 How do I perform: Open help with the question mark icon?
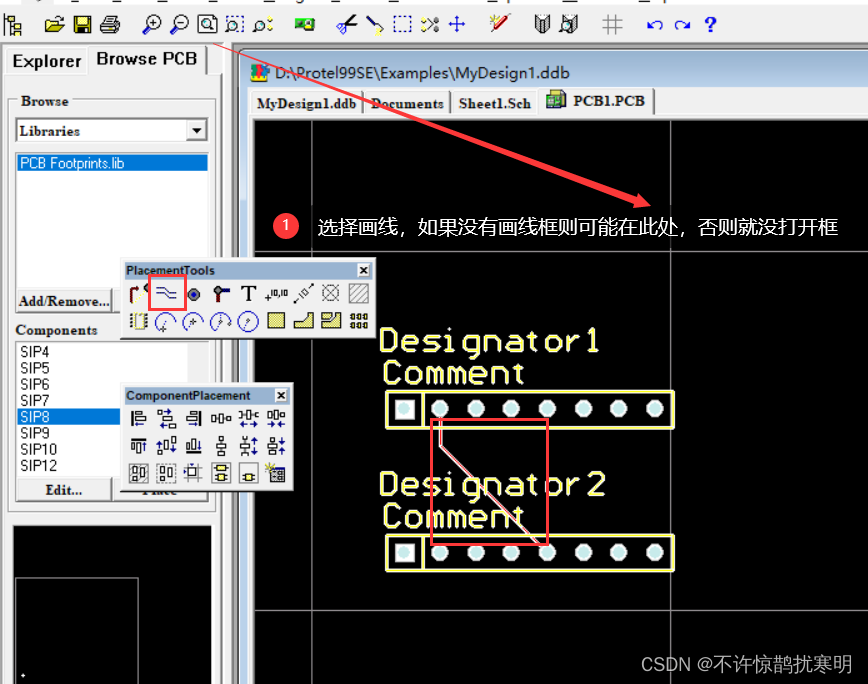710,24
